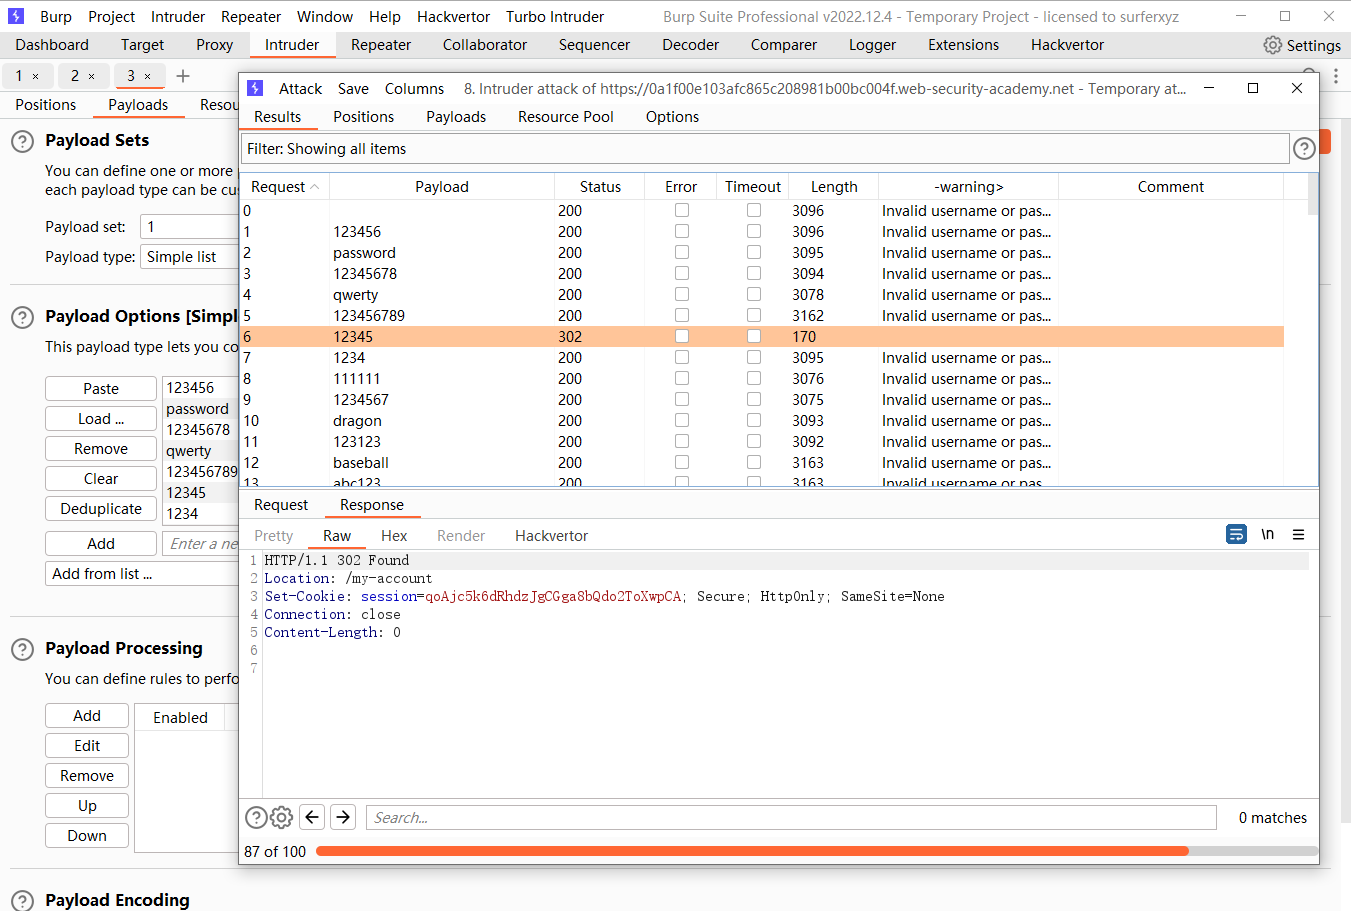Toggle the \n non-printable characters view
Image resolution: width=1351 pixels, height=911 pixels.
pyautogui.click(x=1267, y=534)
